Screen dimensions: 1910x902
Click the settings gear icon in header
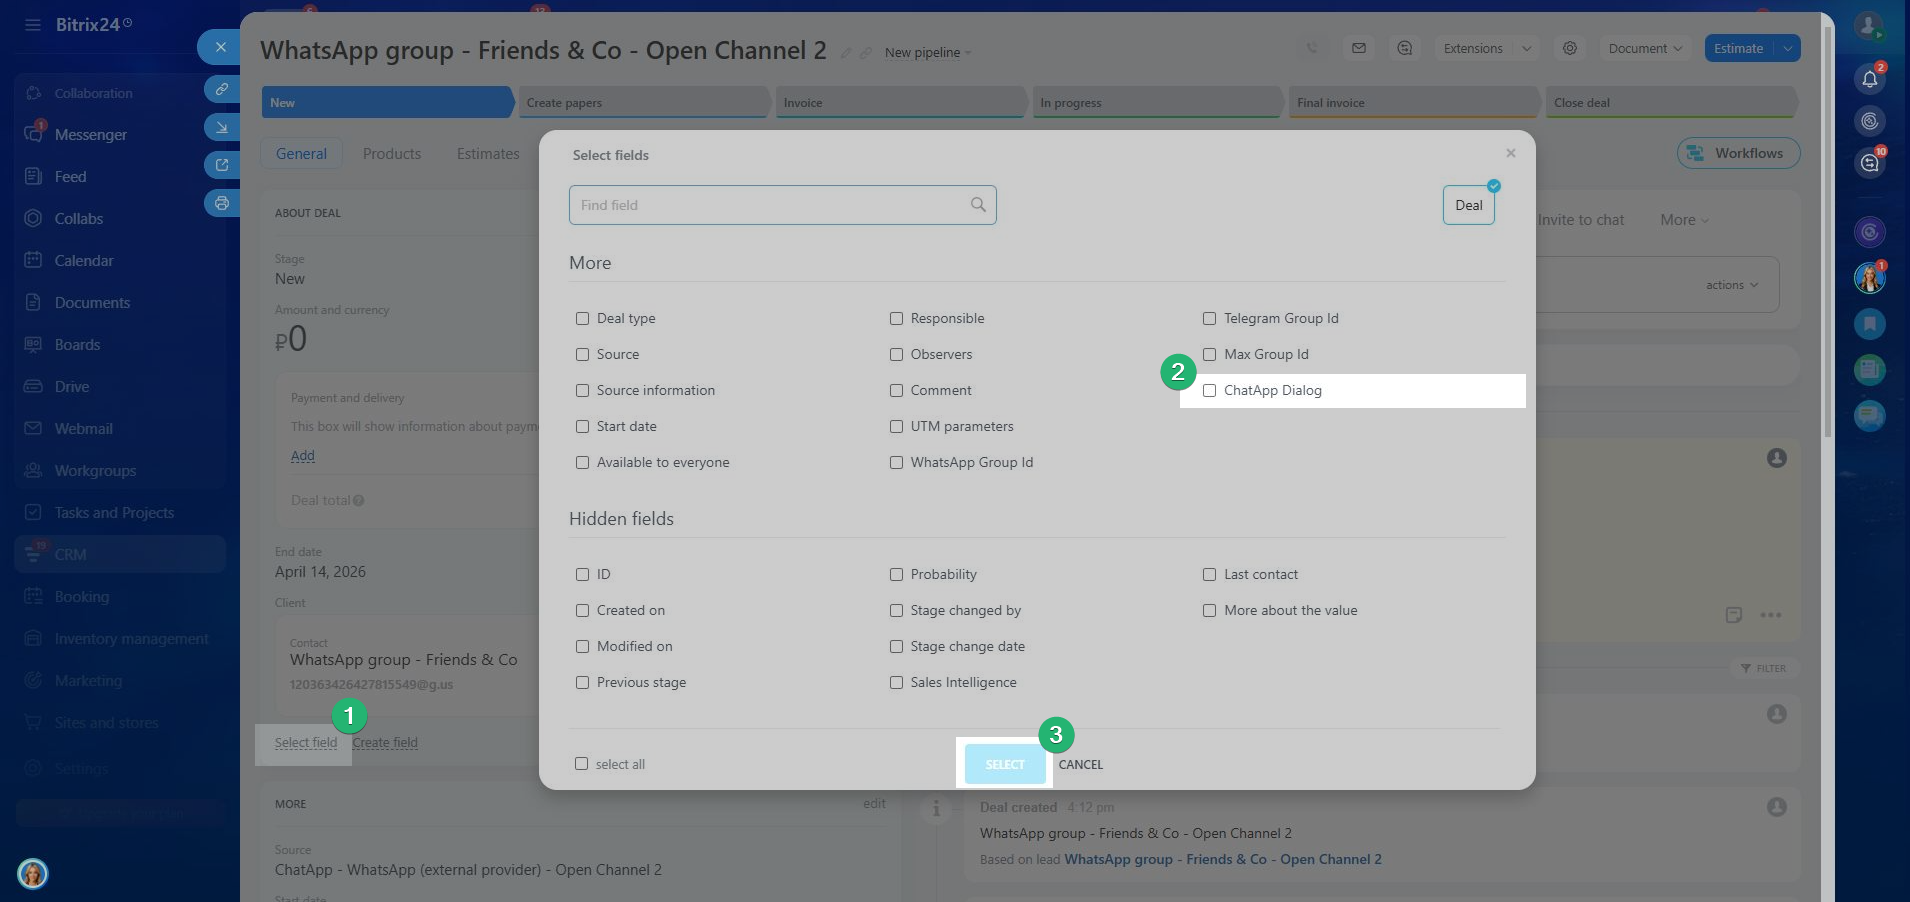click(1570, 48)
